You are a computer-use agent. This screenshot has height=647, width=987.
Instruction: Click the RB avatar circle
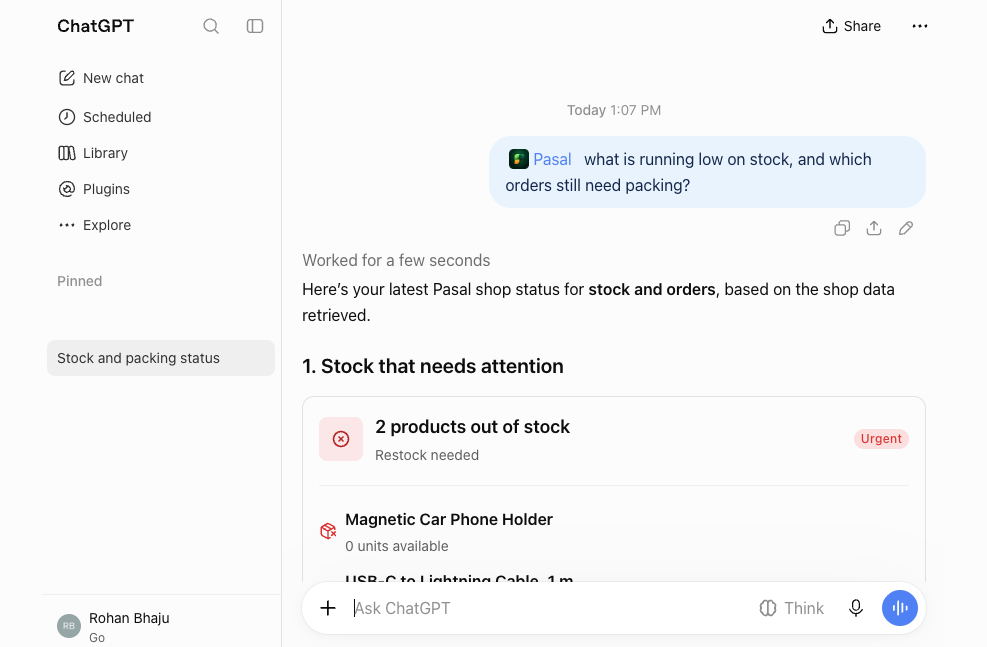point(69,626)
